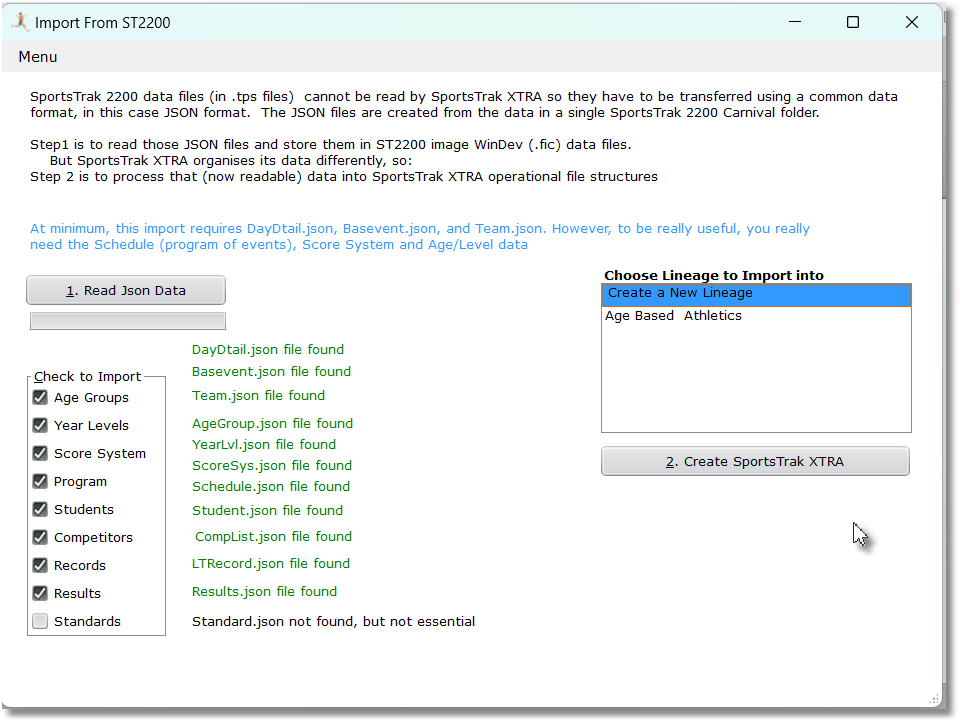Click 'AgeGroup.json file found' text
This screenshot has height=723, width=960.
pos(272,424)
